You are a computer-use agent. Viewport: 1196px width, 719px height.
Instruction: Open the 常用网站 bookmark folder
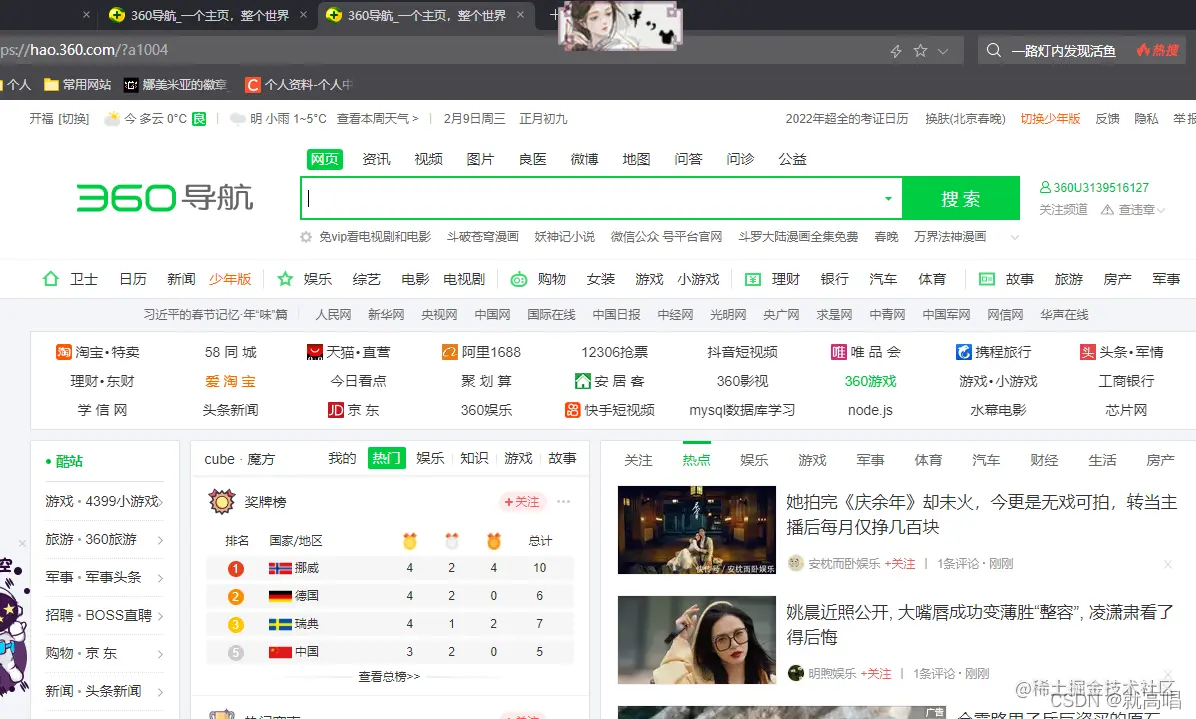[x=78, y=85]
